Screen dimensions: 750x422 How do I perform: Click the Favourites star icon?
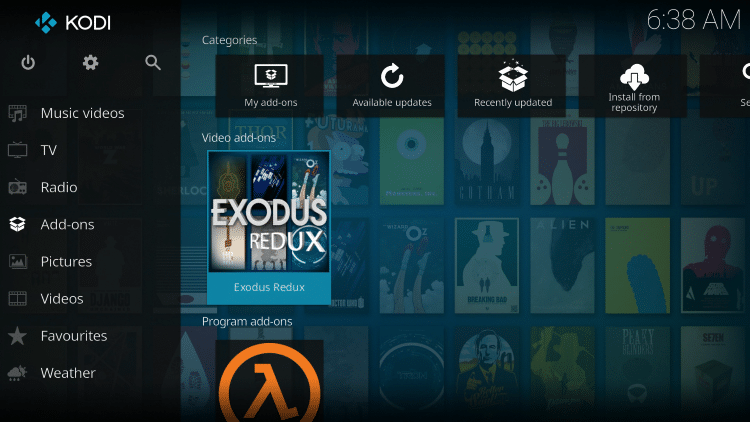point(18,336)
